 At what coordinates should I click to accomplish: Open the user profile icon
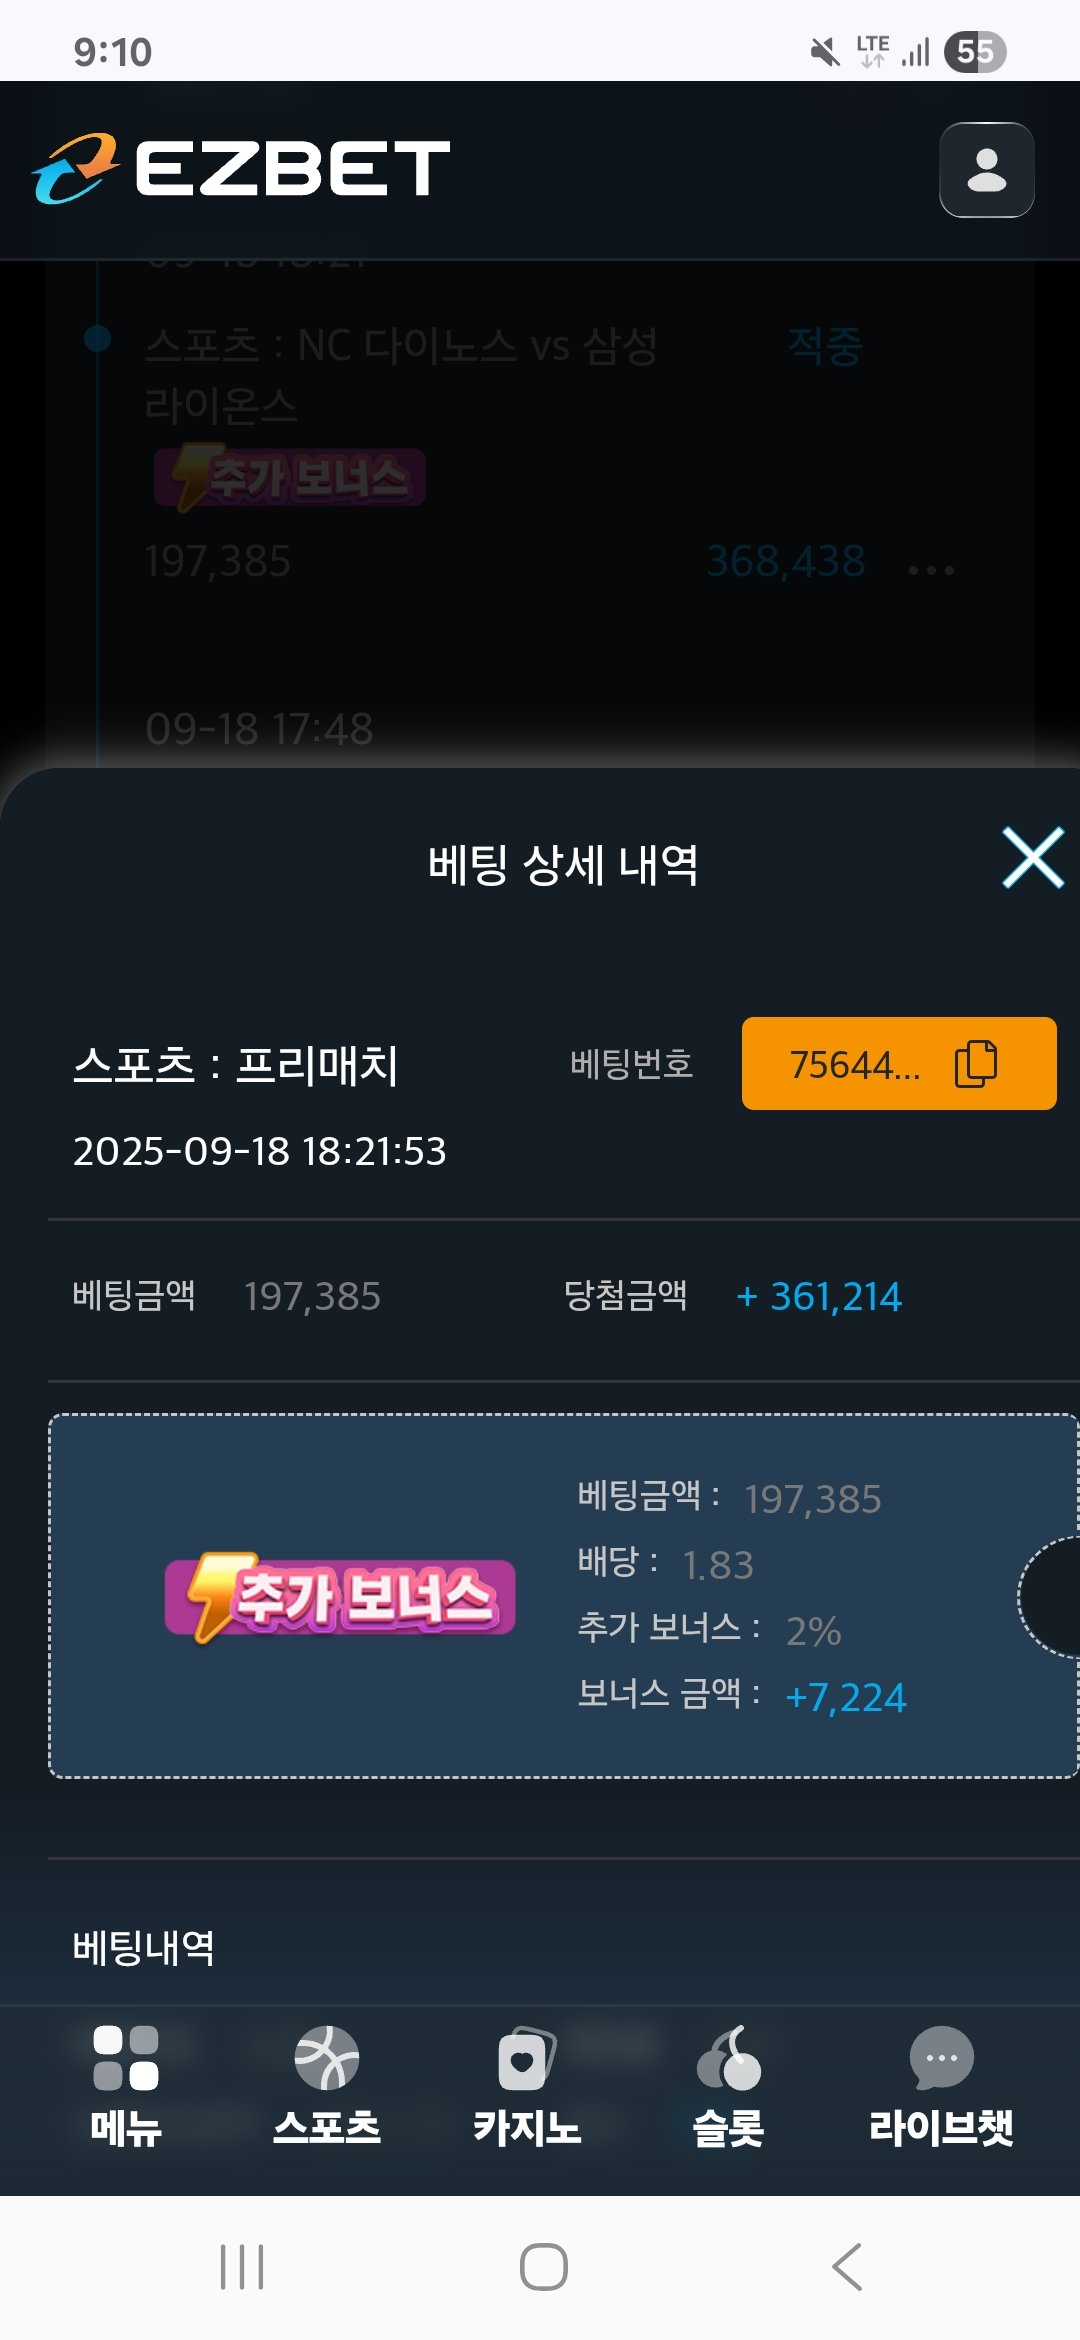coord(986,170)
